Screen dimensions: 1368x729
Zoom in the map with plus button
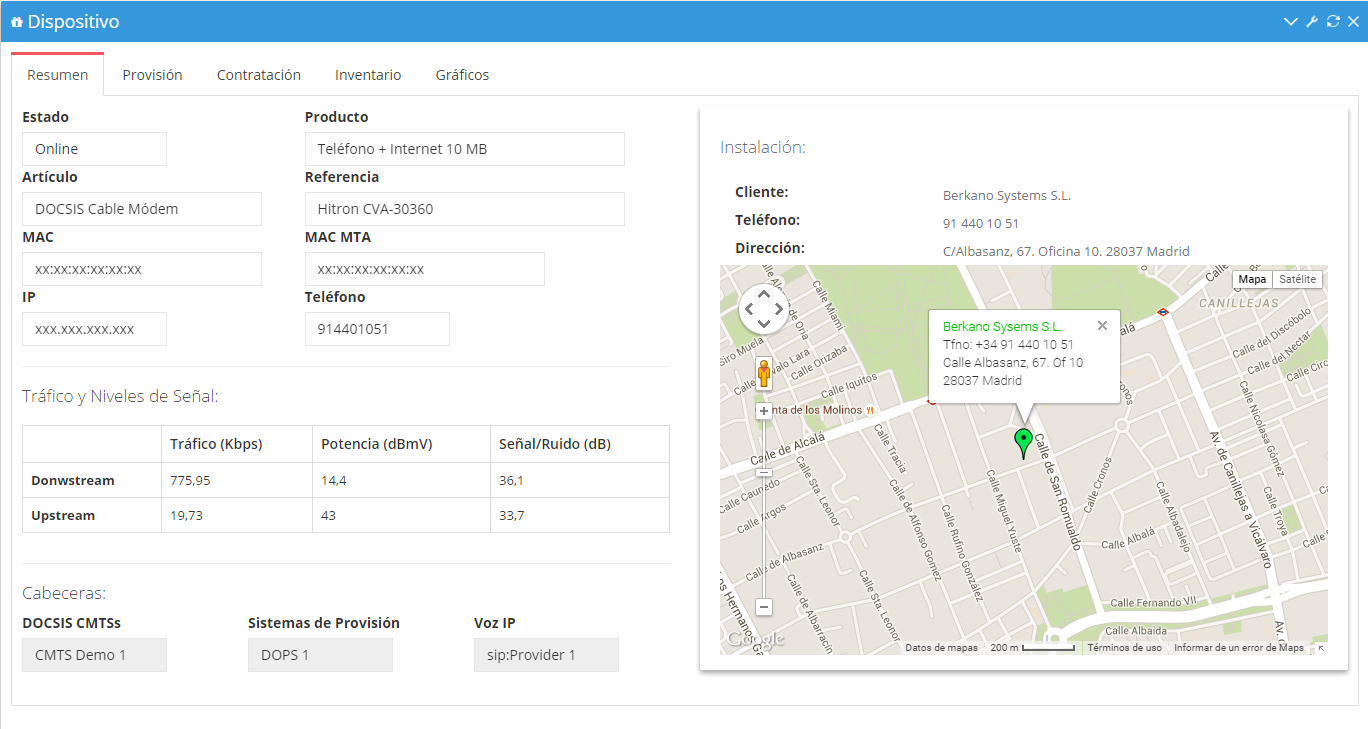764,411
